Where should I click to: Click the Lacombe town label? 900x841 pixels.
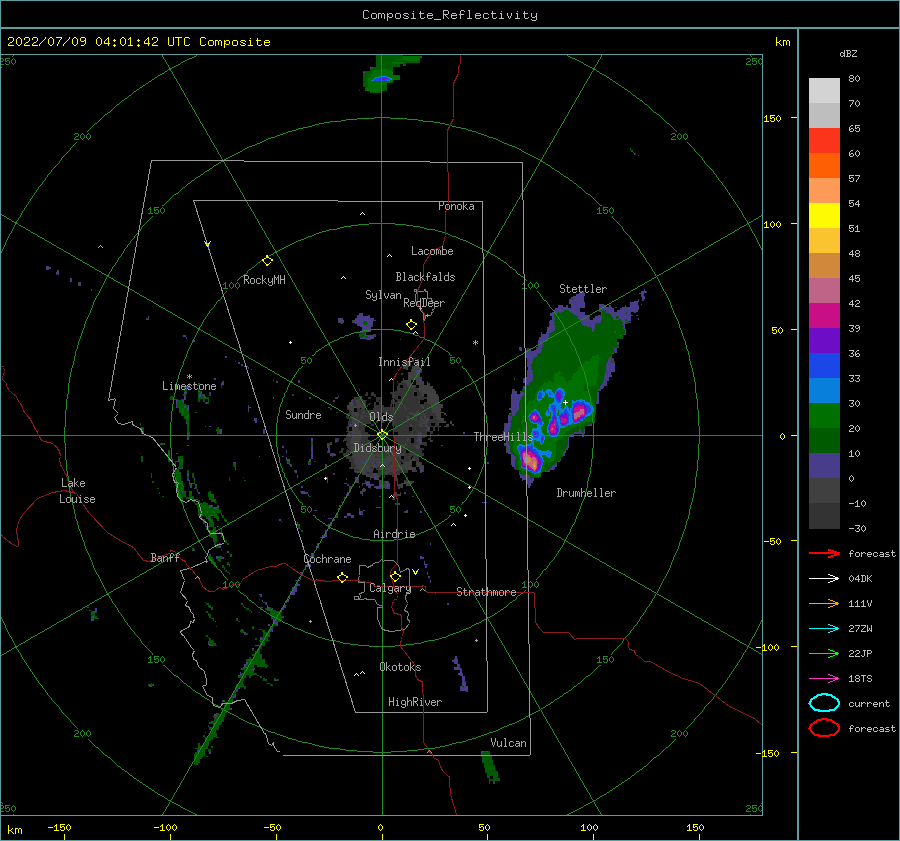(432, 251)
